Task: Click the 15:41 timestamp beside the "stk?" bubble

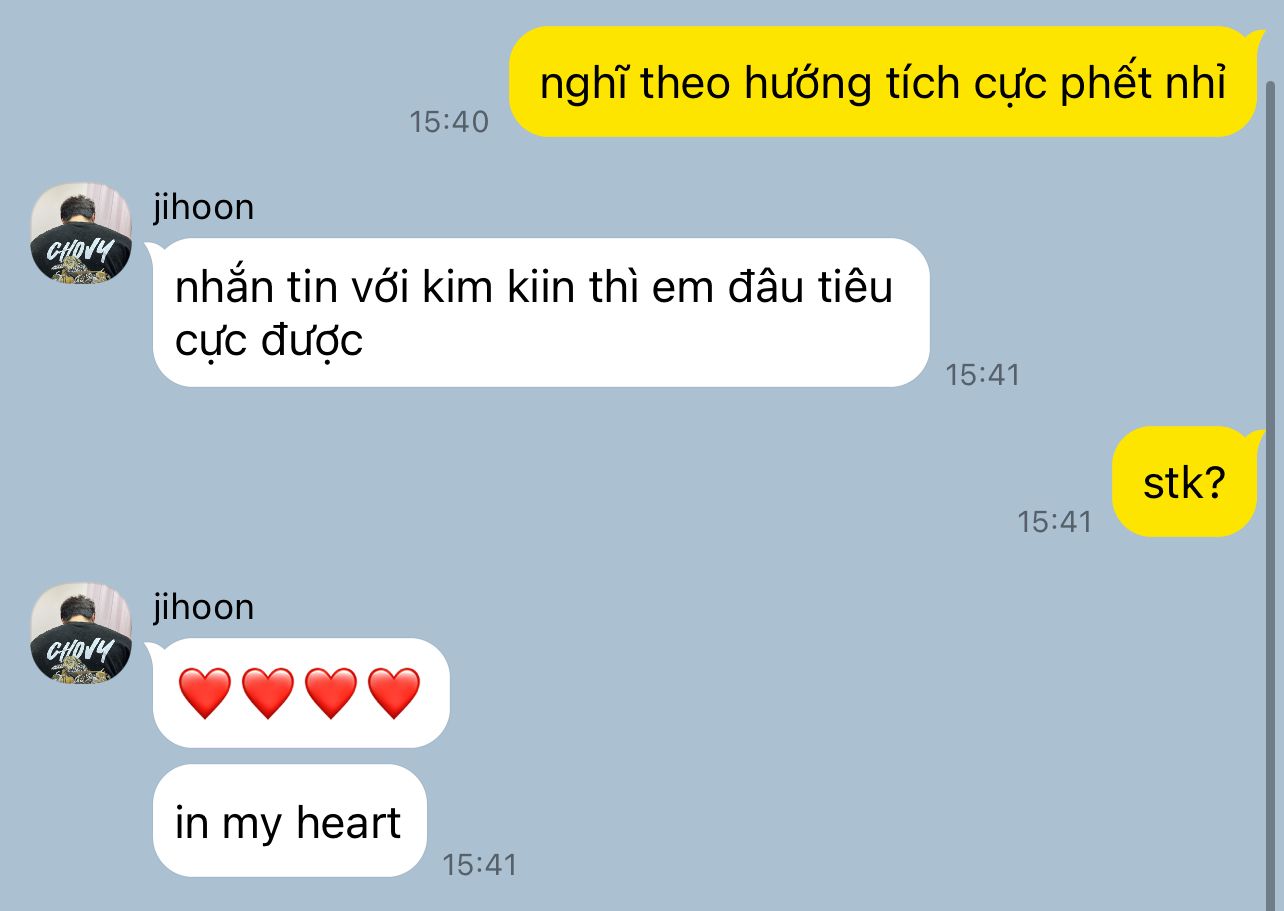Action: click(1054, 521)
